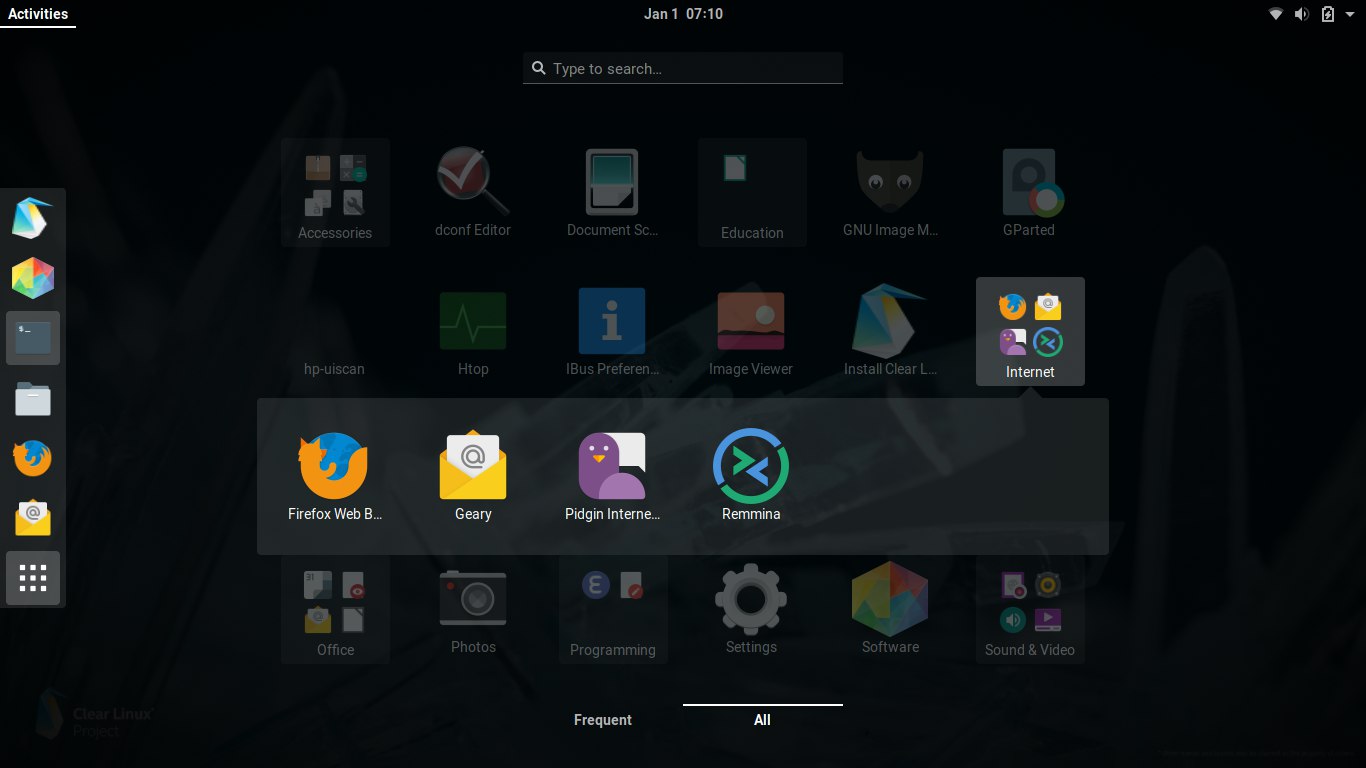The image size is (1366, 768).
Task: Open Settings application
Action: tap(751, 609)
